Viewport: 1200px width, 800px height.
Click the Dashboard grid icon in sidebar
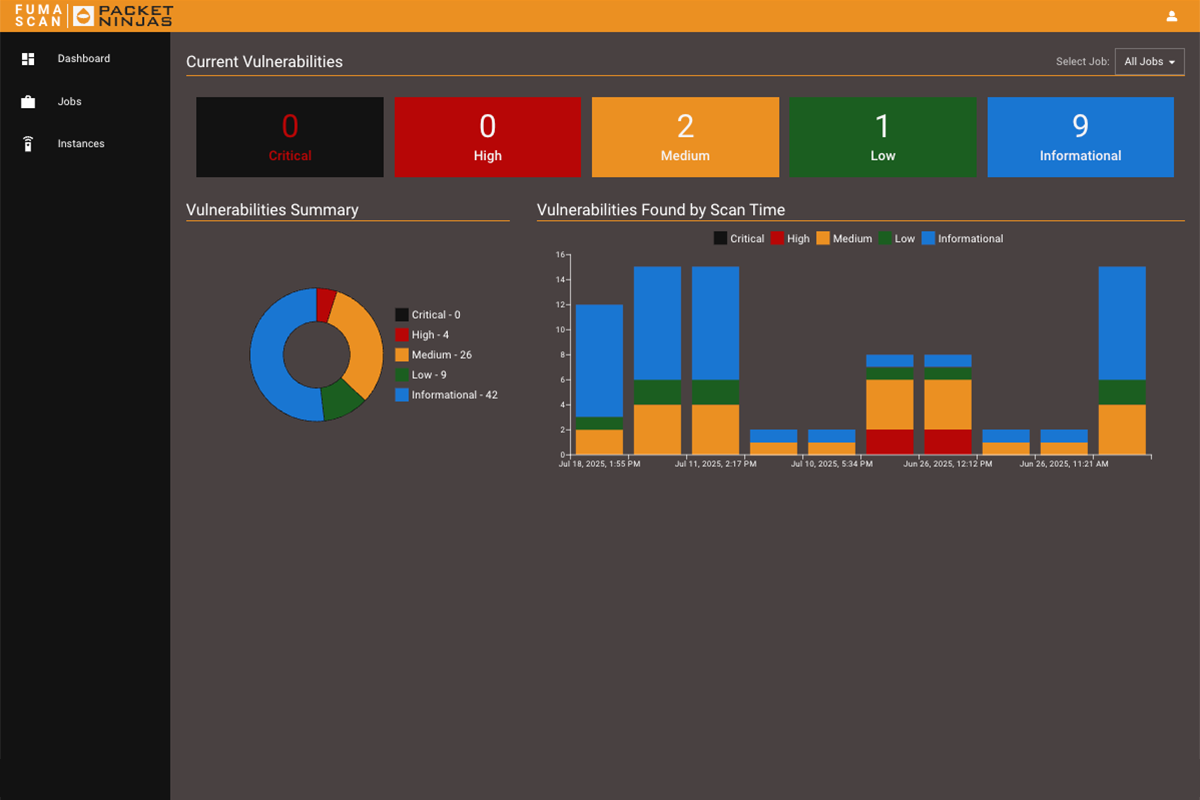tap(28, 59)
